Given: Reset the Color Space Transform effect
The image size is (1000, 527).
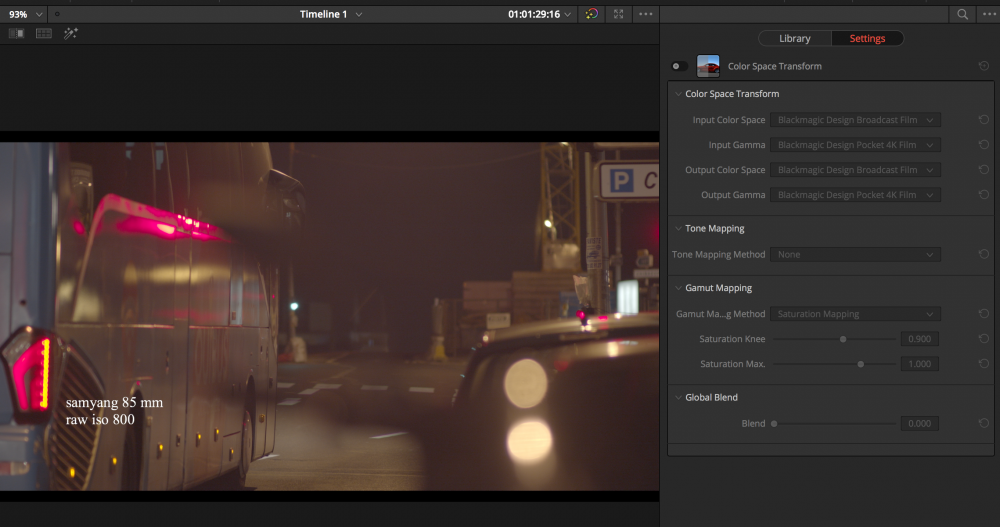Looking at the screenshot, I should (984, 66).
